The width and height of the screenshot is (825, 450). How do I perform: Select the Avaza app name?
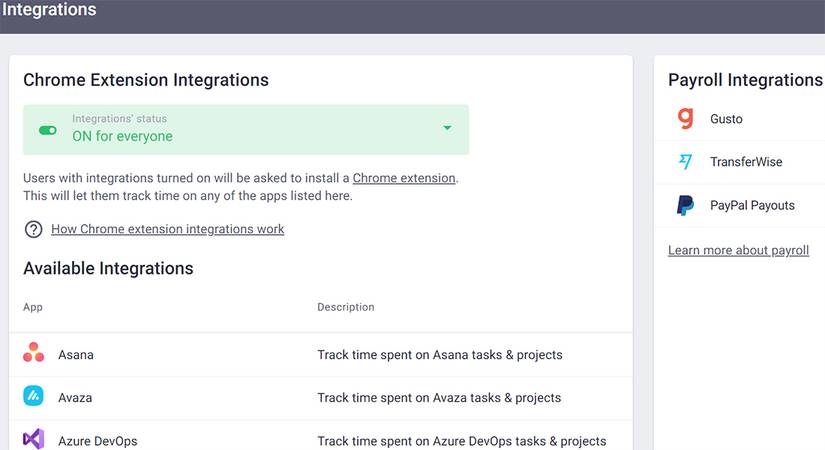pyautogui.click(x=75, y=398)
